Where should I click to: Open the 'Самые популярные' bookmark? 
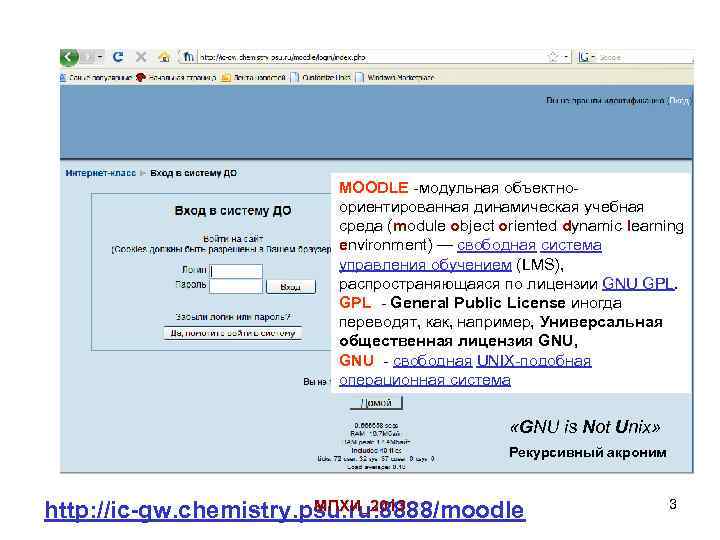(97, 78)
